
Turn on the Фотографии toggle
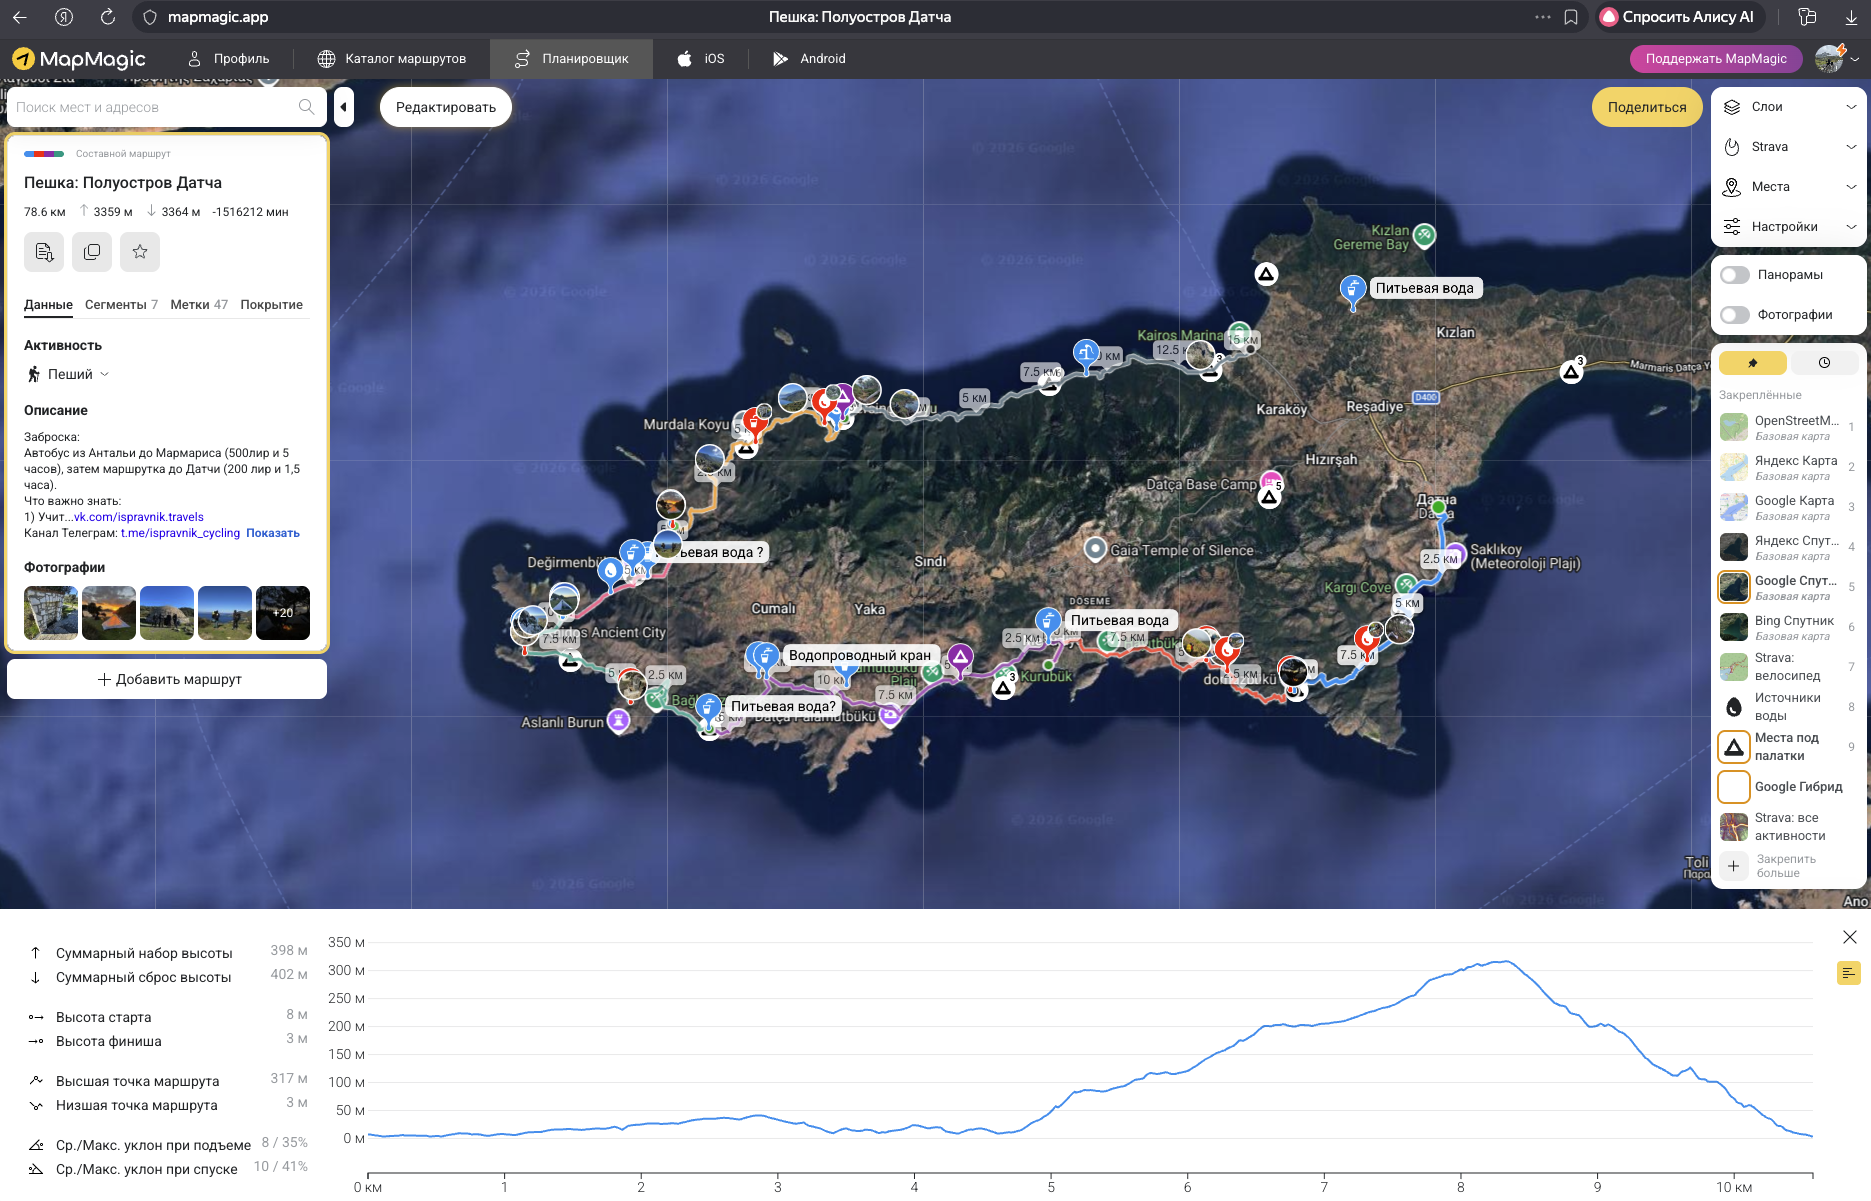[1735, 315]
